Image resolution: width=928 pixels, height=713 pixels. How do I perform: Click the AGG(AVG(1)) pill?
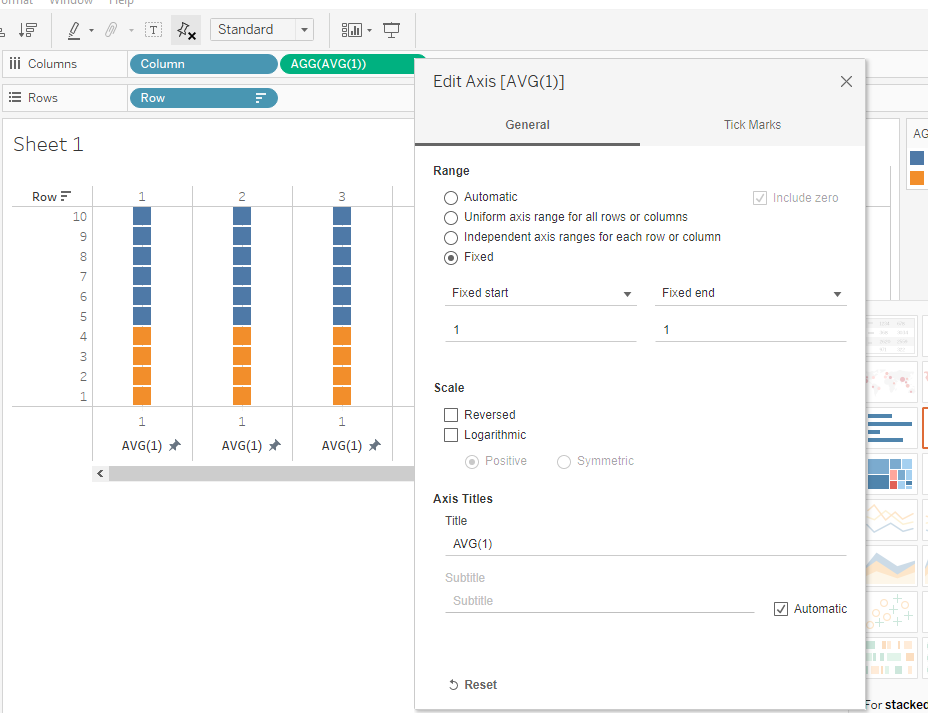(x=347, y=64)
